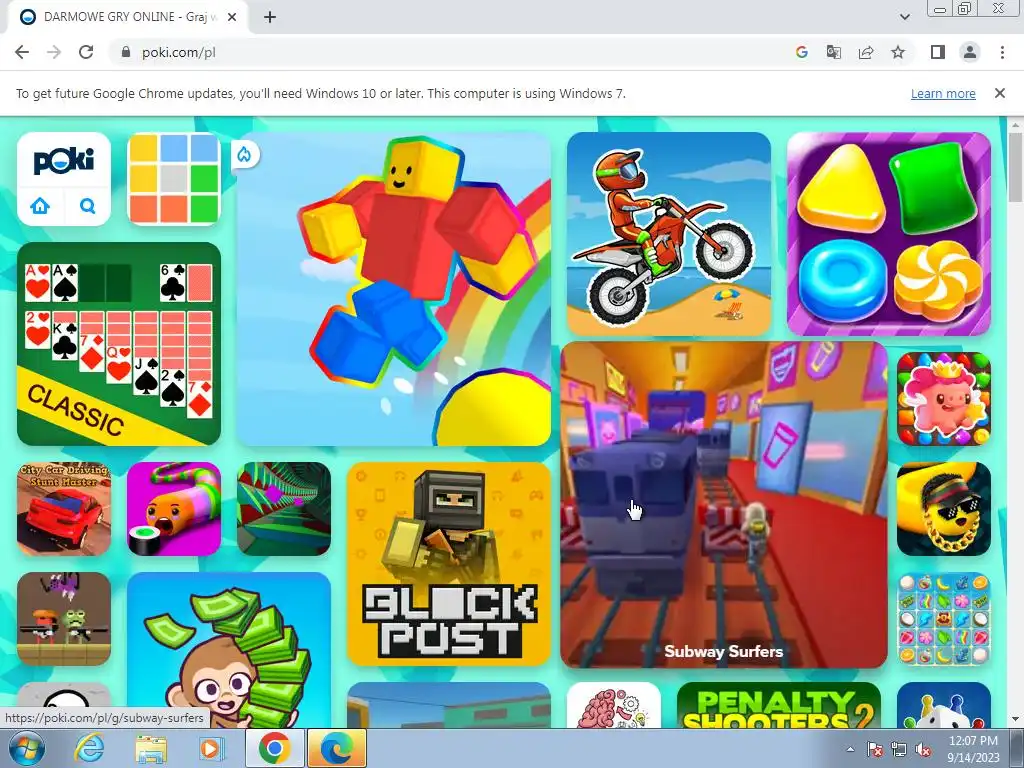Click the Learn more link
The width and height of the screenshot is (1024, 768).
[x=943, y=93]
